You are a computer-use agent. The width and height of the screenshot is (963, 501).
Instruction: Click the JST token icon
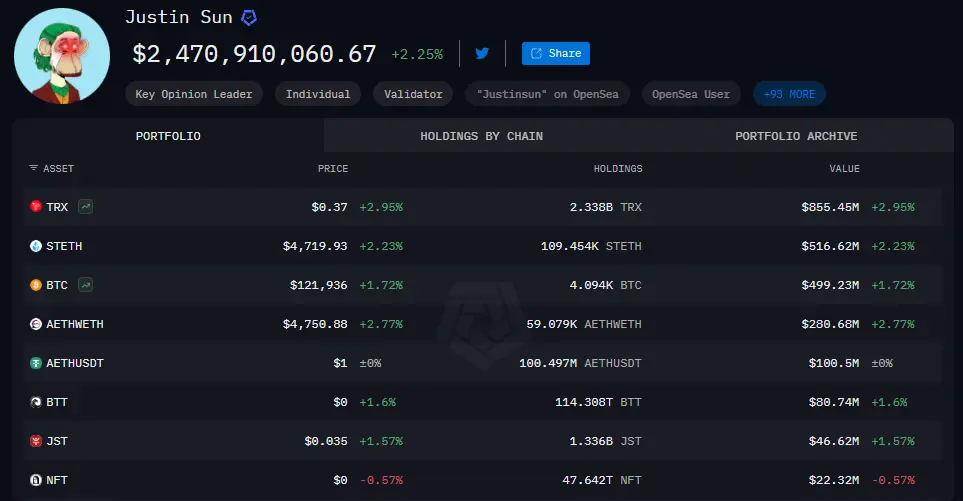click(x=36, y=441)
